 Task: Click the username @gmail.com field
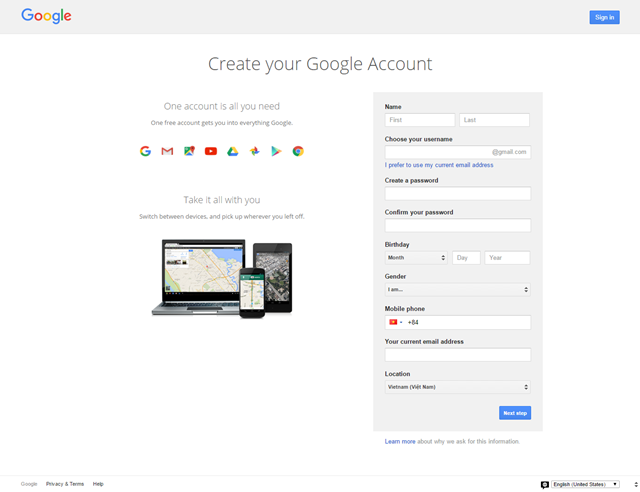458,152
